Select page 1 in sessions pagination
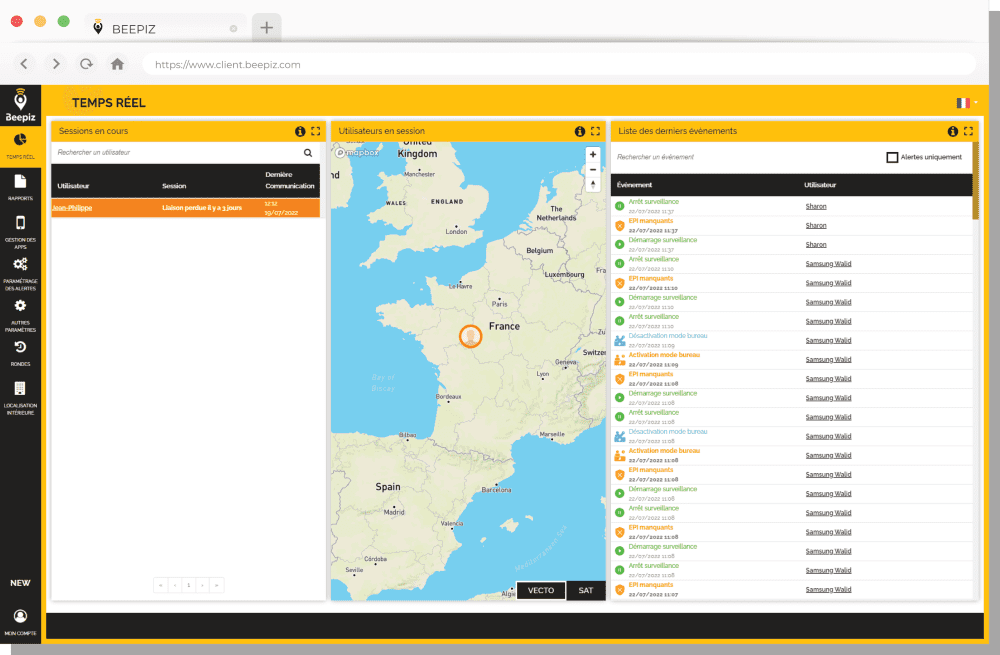This screenshot has width=1000, height=655. pyautogui.click(x=189, y=585)
